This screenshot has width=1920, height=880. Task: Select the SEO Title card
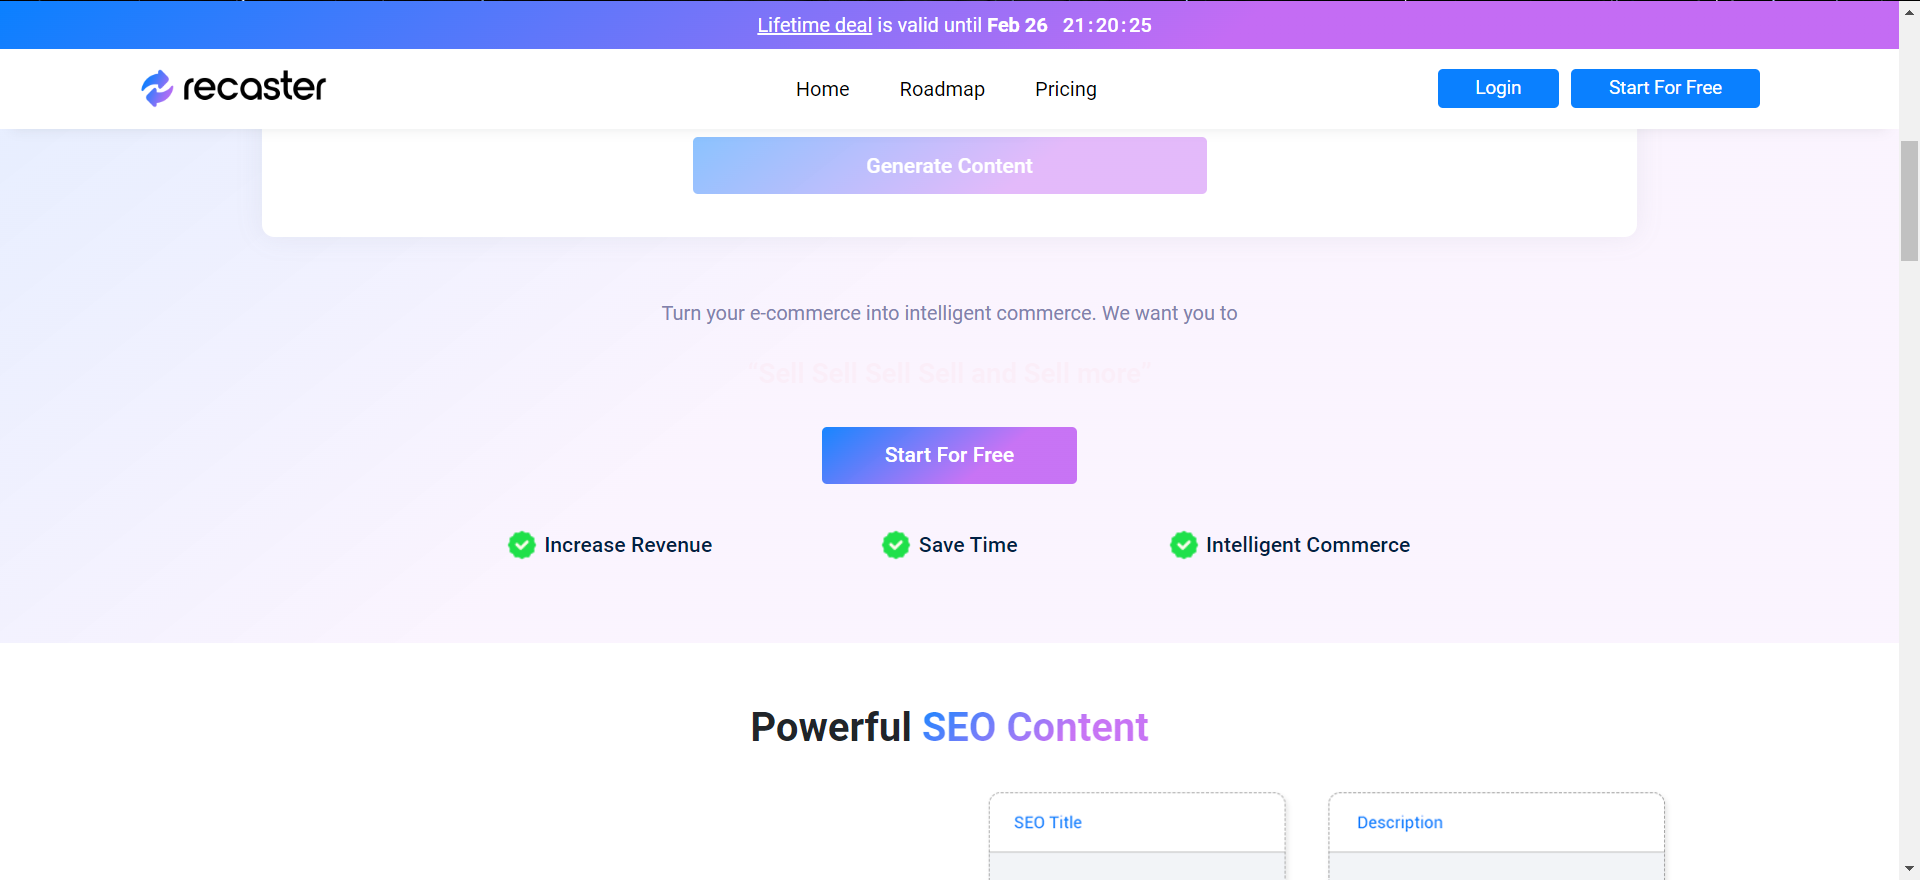click(x=1137, y=836)
